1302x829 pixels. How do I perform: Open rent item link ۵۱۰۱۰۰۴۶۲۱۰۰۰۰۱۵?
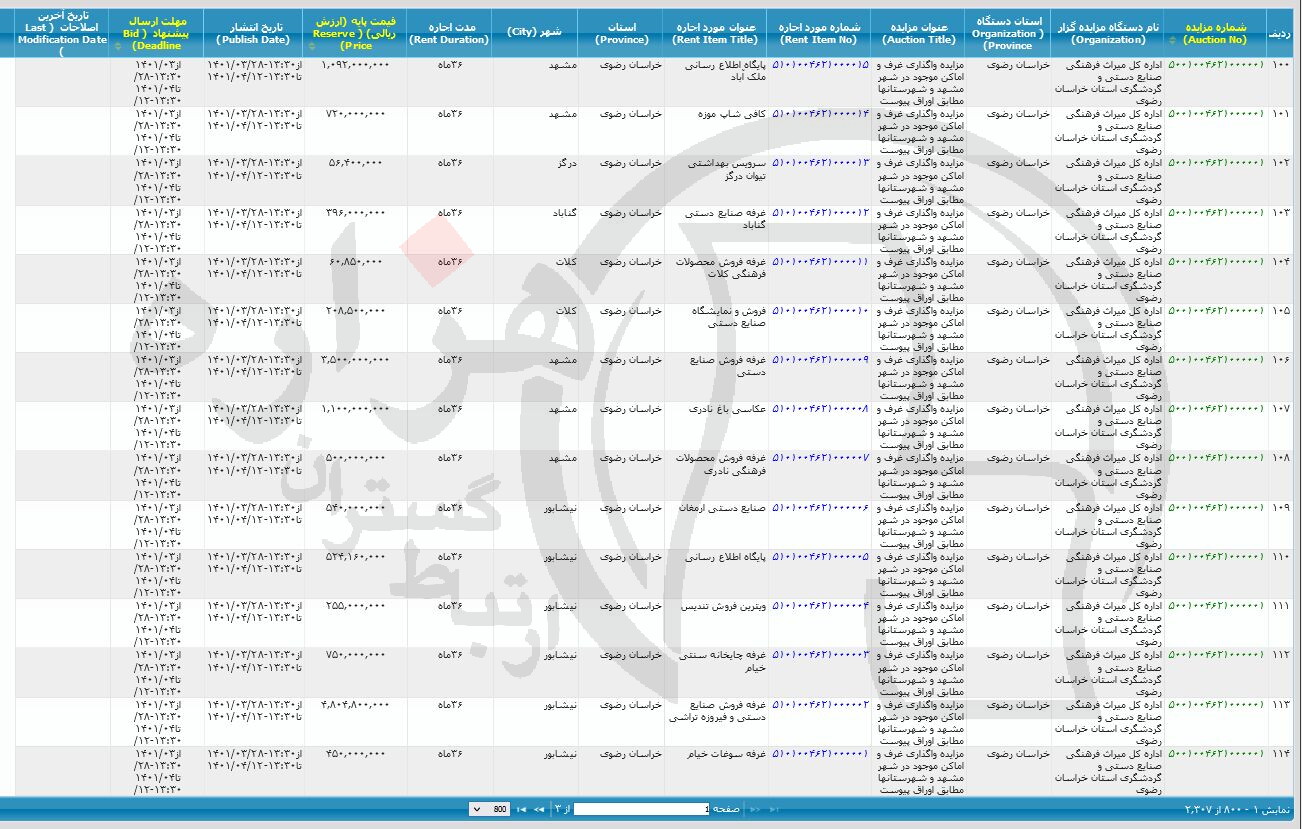820,63
